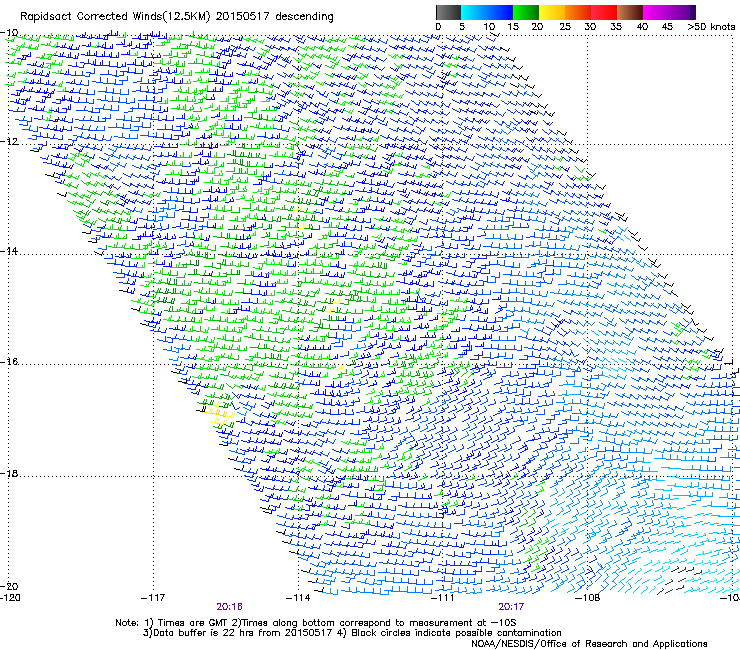Click the '-111' longitude axis label
740x650 pixels.
click(x=443, y=598)
